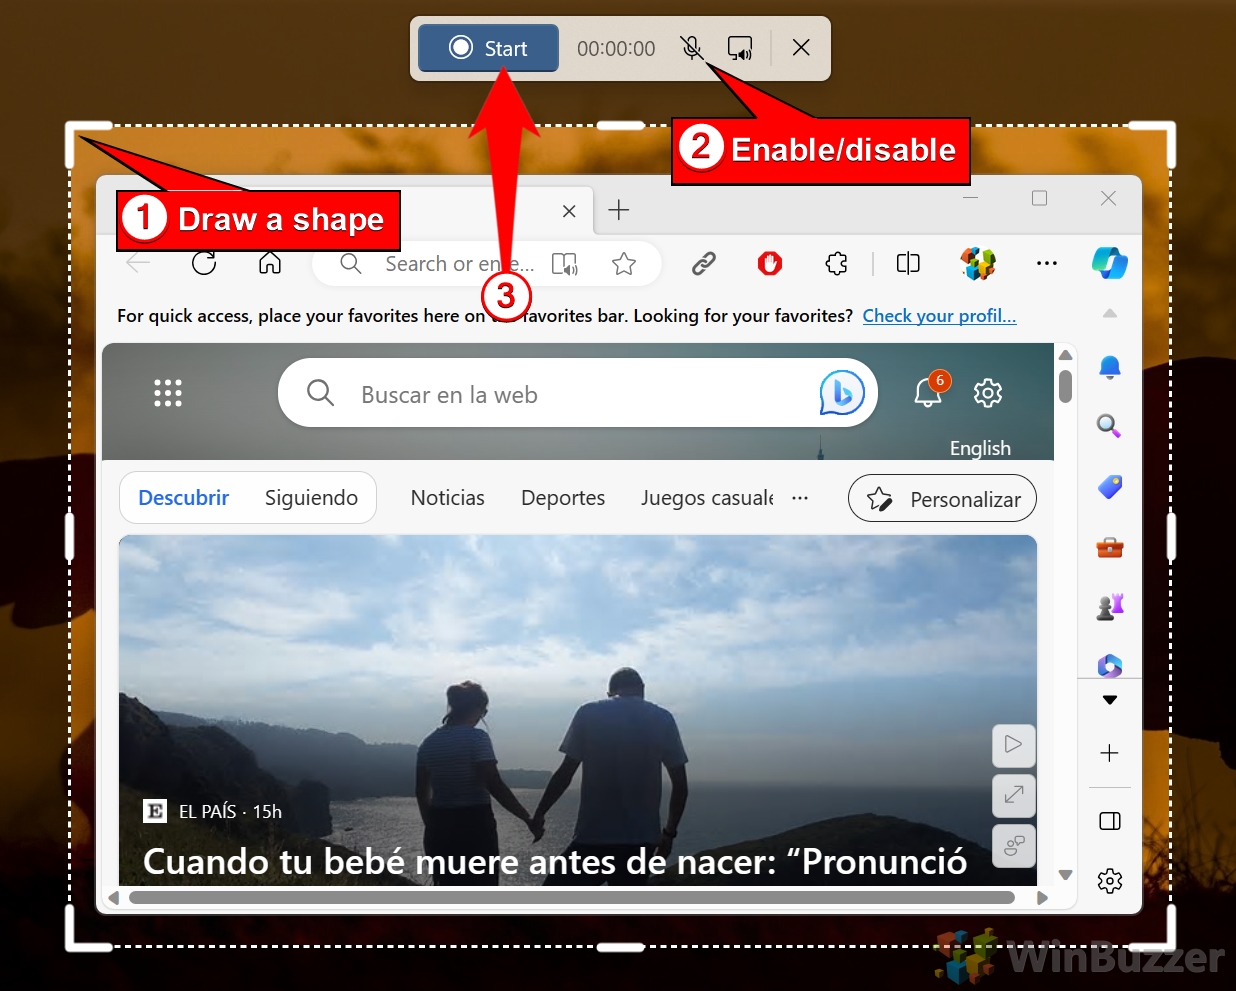
Task: Click the copy link icon in the toolbar
Action: pos(704,263)
